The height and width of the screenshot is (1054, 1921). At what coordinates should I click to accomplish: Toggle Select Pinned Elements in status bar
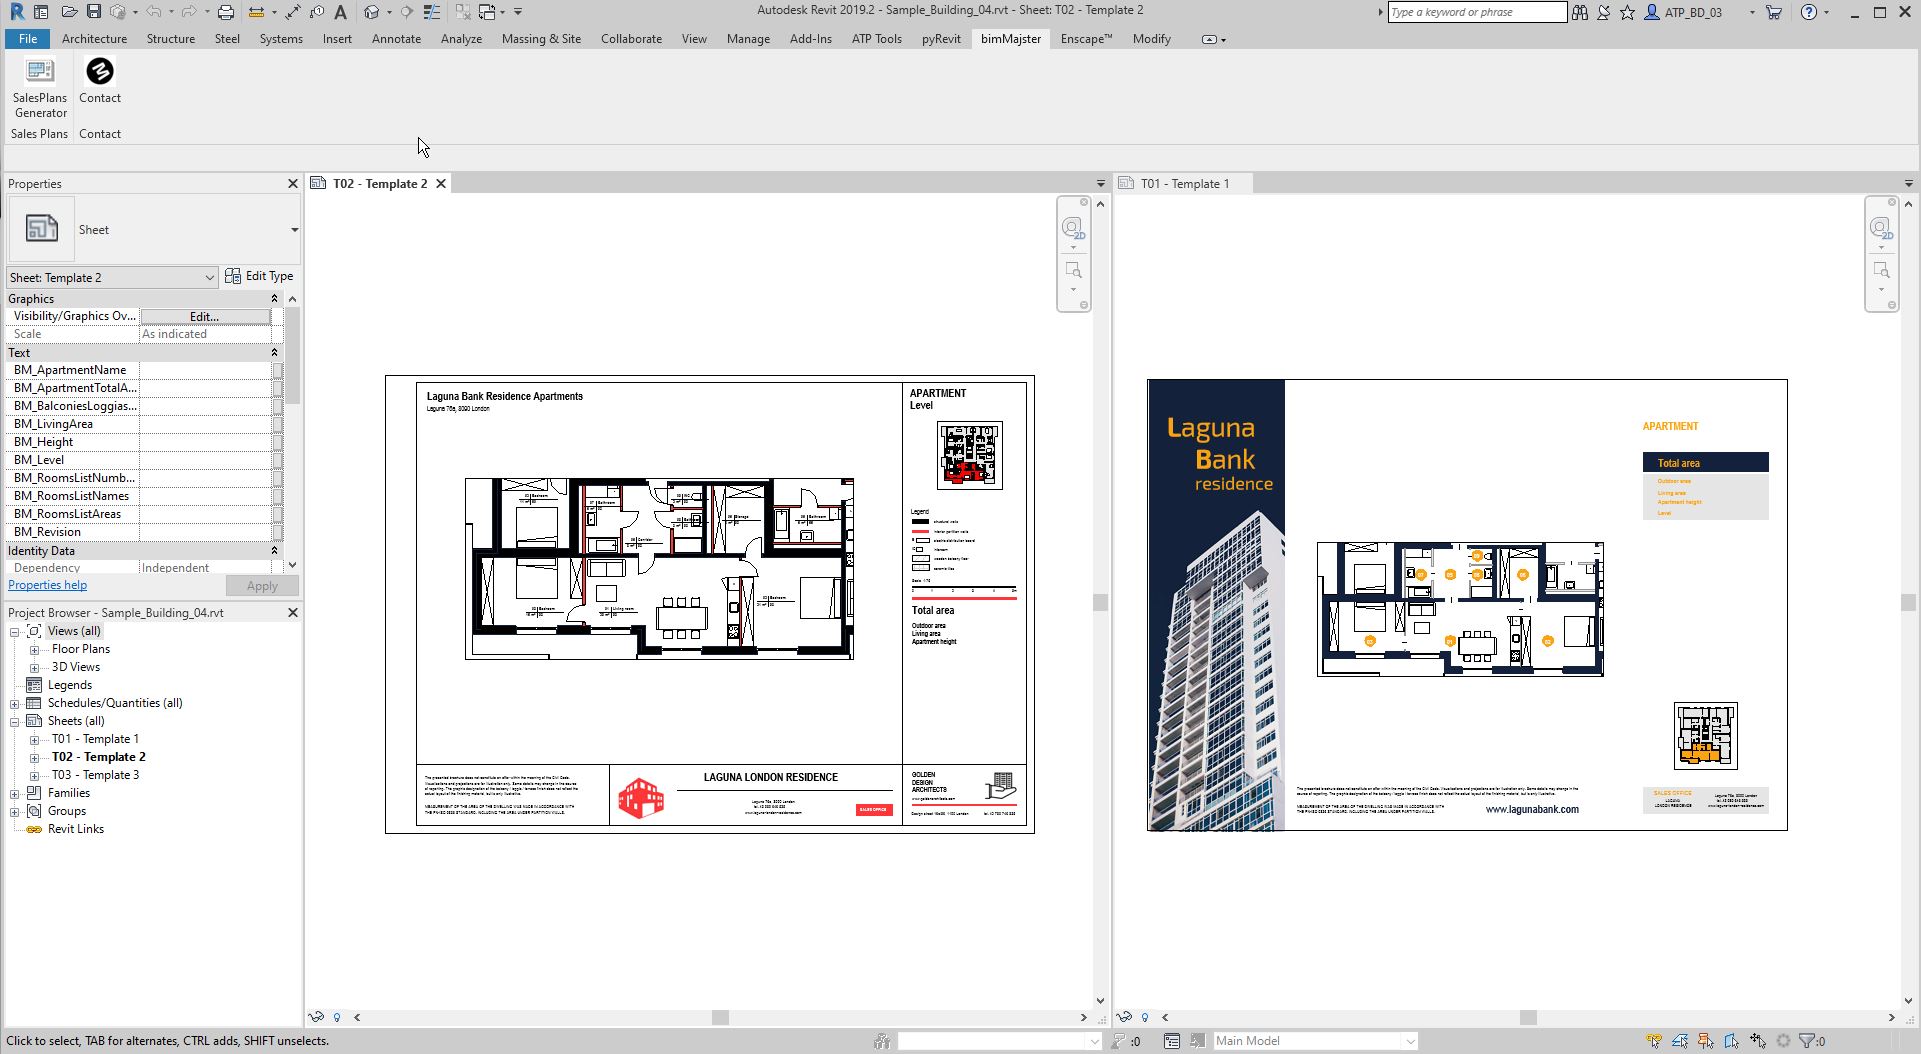(1706, 1041)
